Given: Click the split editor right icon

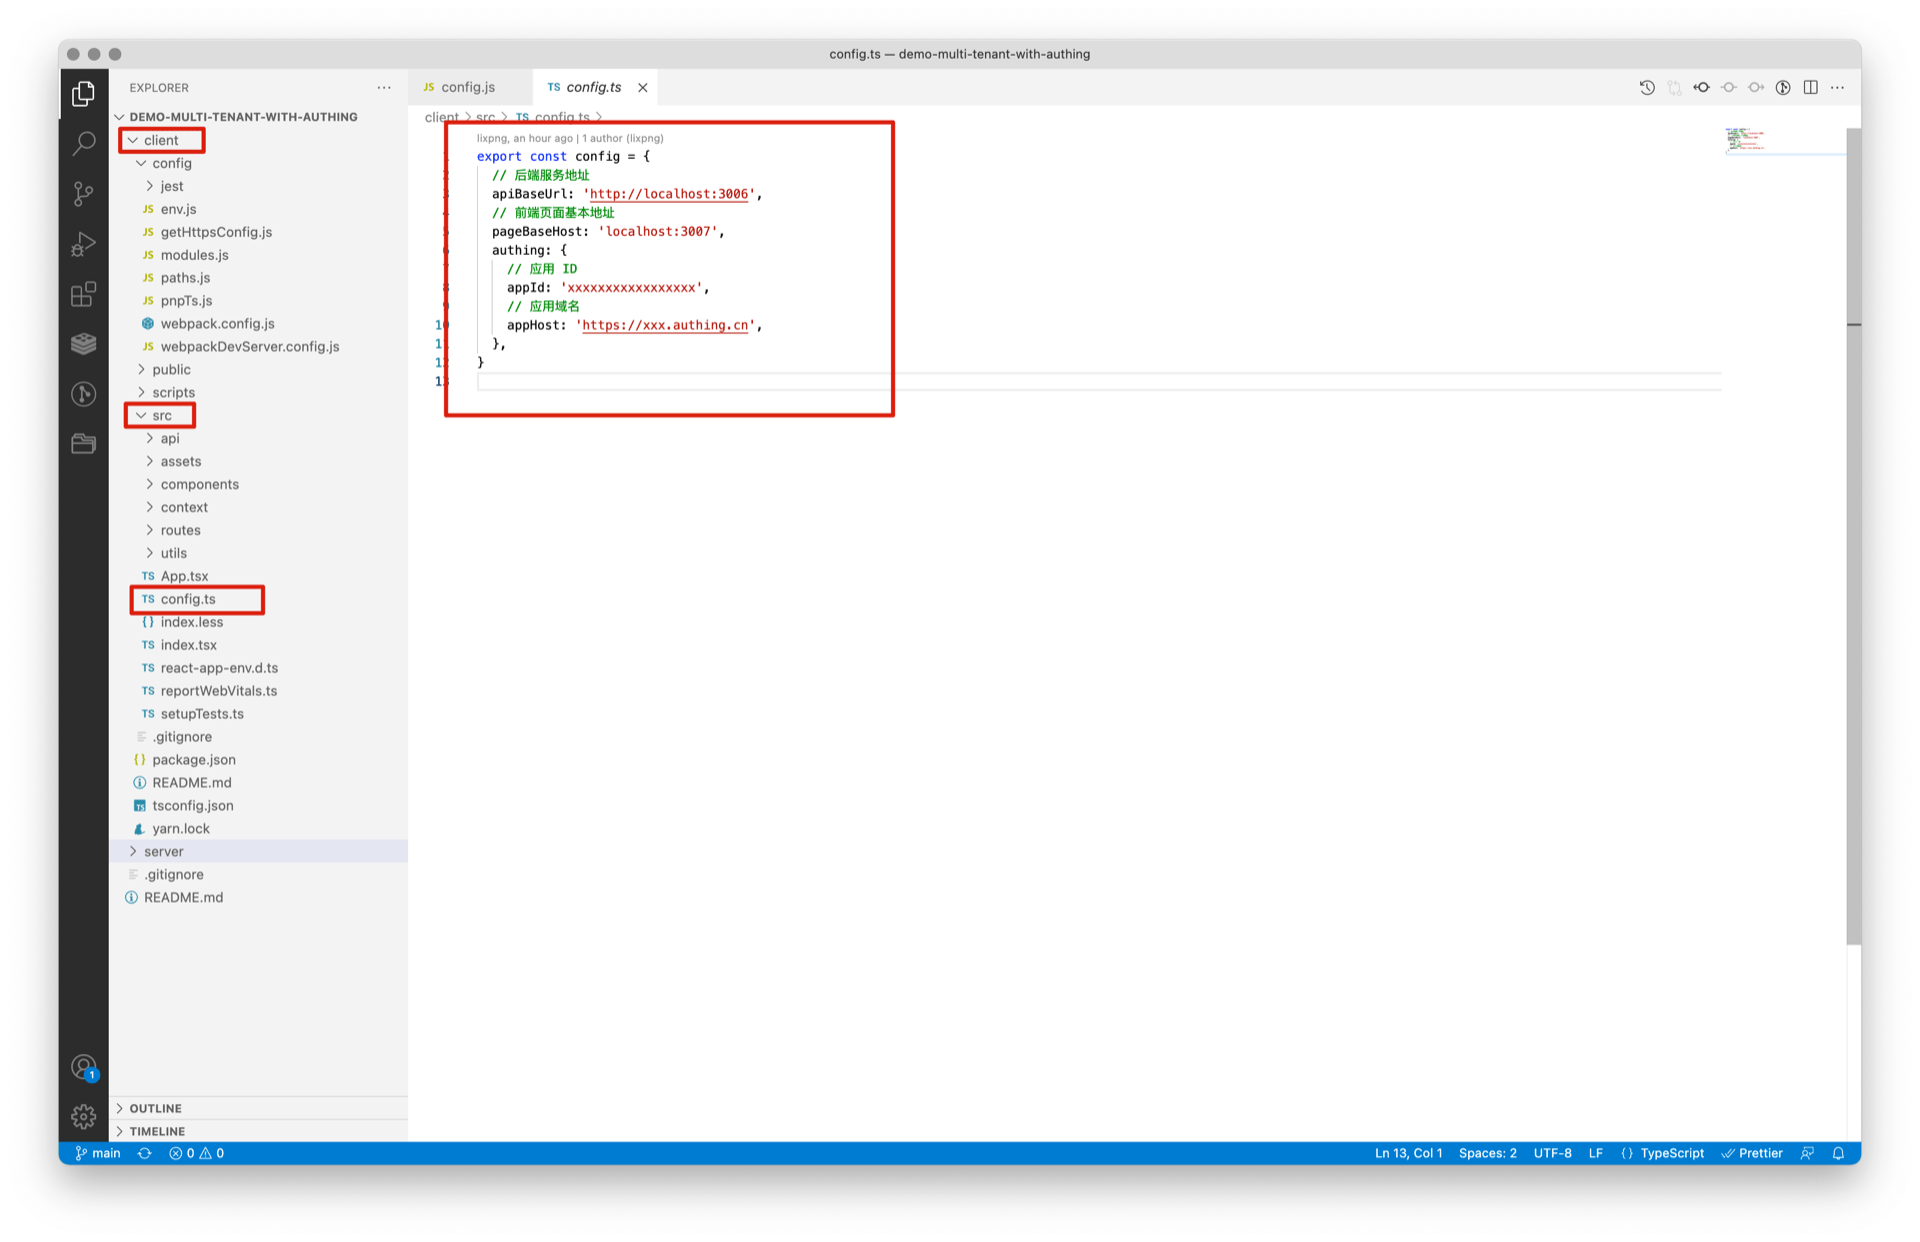Looking at the screenshot, I should pos(1810,87).
